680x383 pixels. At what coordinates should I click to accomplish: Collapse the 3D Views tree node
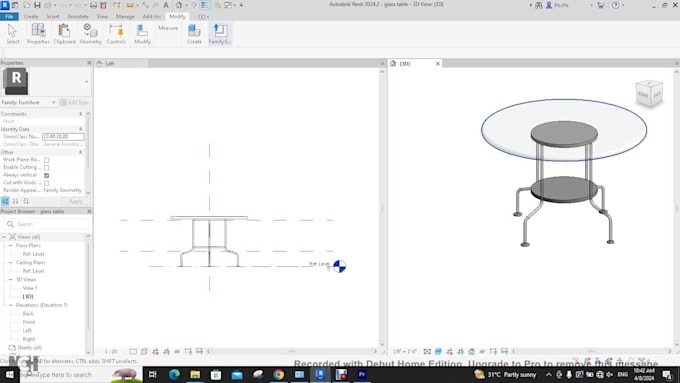(x=11, y=280)
